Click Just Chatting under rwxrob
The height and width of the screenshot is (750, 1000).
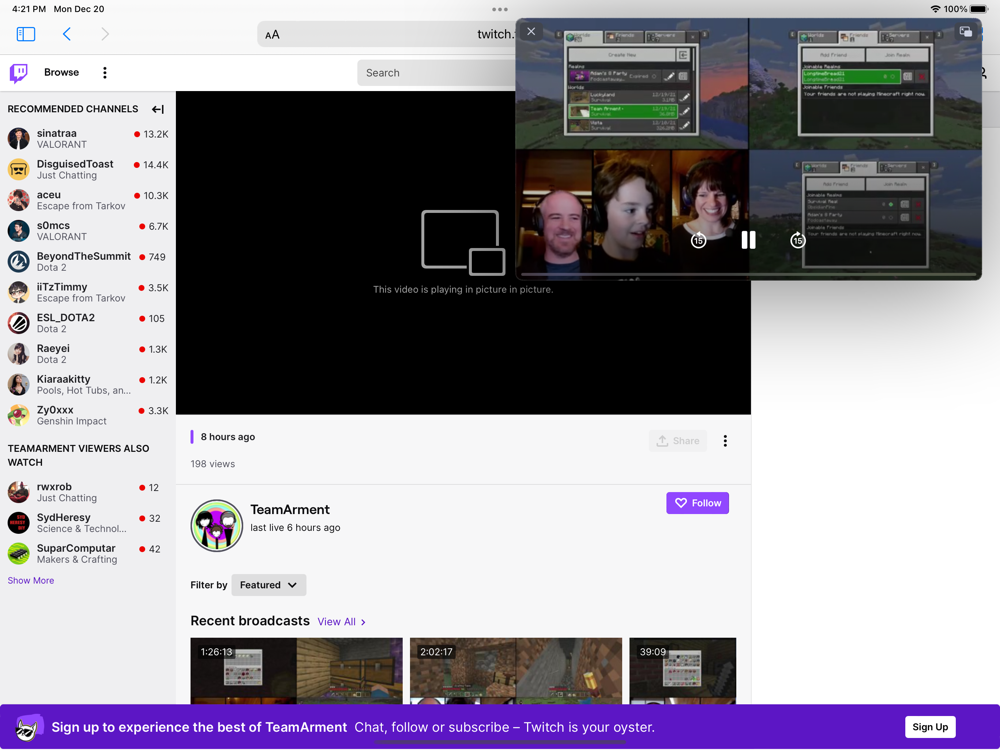click(x=67, y=497)
